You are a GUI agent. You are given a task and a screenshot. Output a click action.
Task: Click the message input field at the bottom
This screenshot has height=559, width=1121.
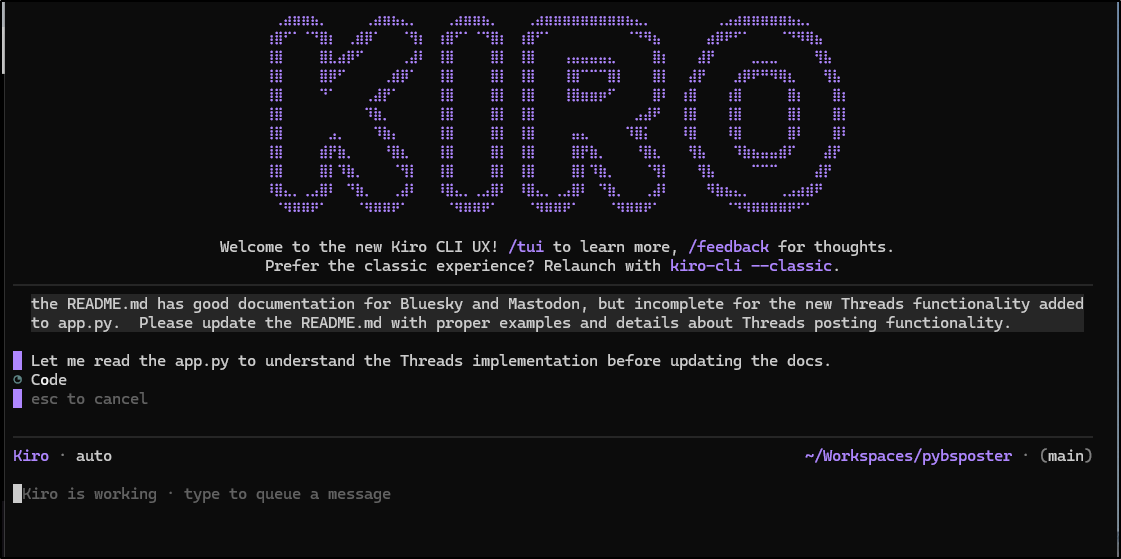tap(552, 494)
